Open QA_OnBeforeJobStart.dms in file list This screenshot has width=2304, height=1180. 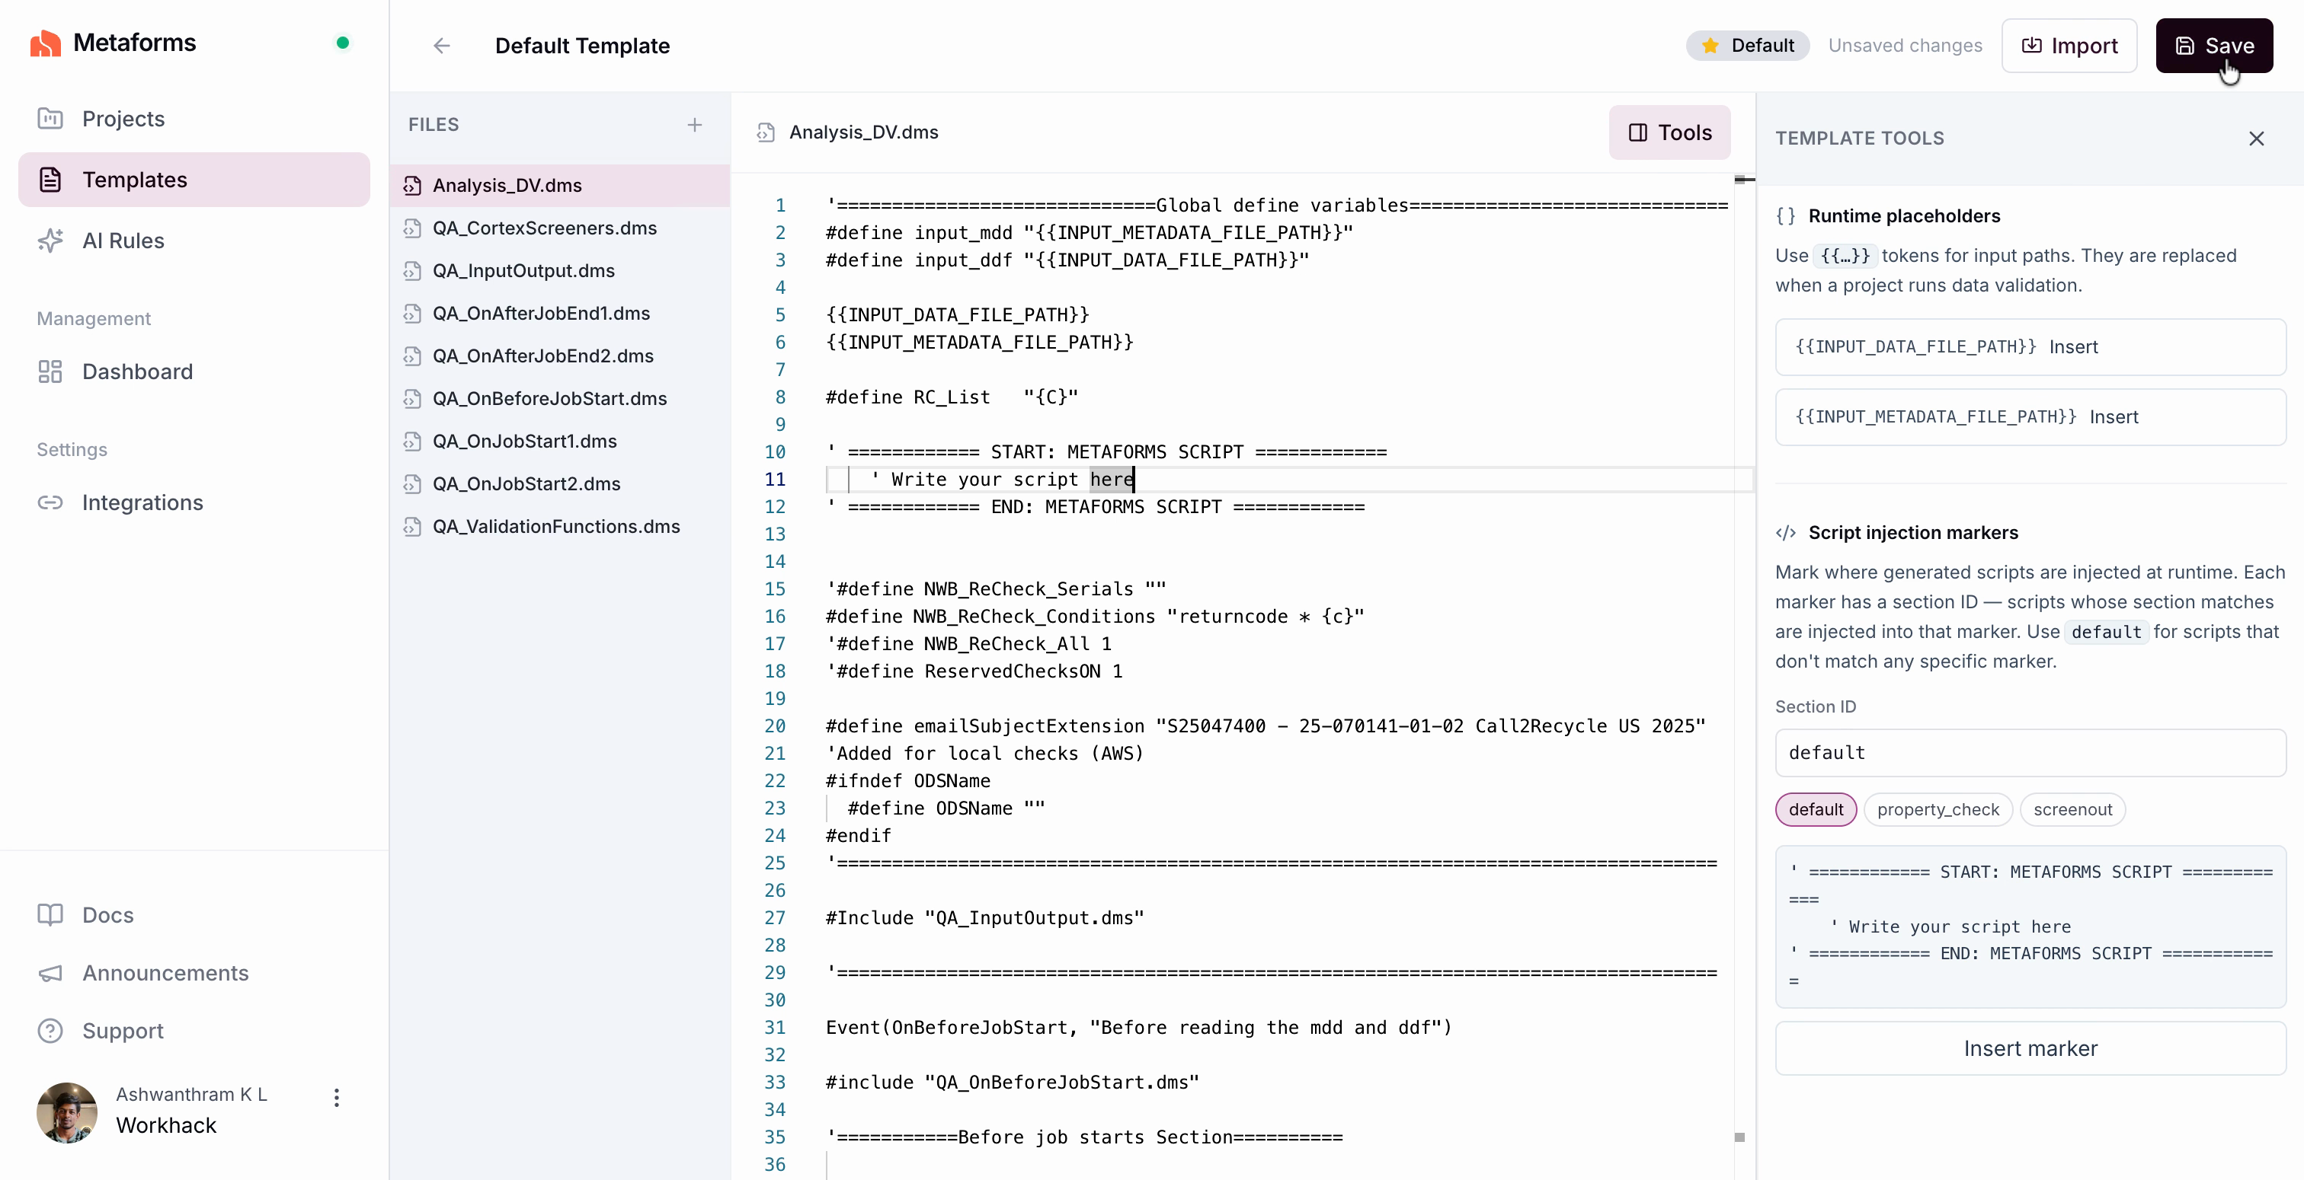[549, 399]
